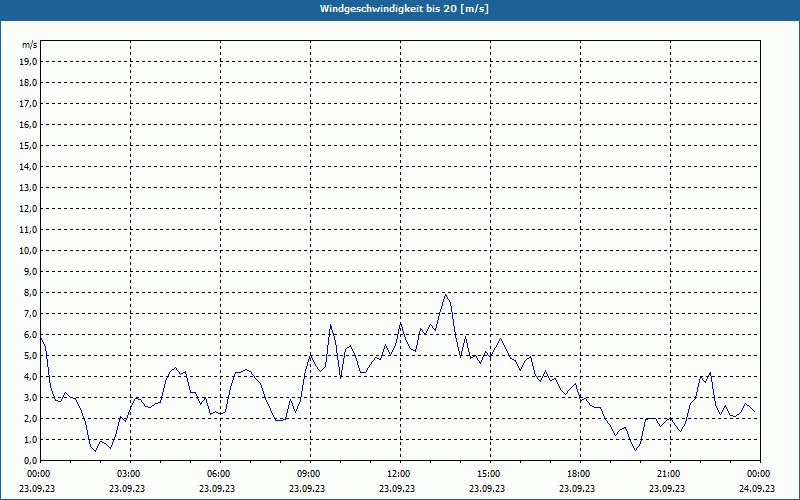
Task: Select the 10,0 y-axis label
Action: point(28,251)
